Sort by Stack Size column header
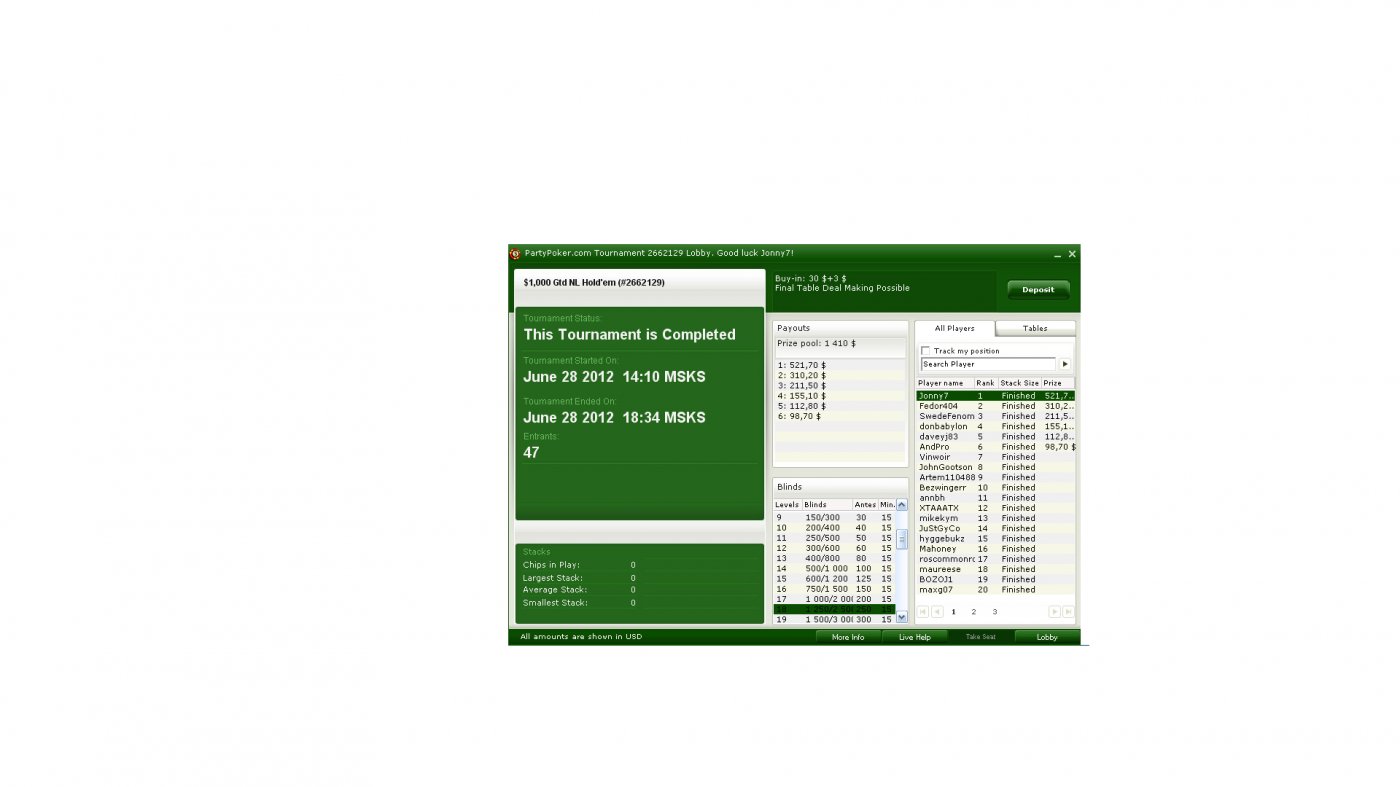This screenshot has width=1400, height=787. click(x=1020, y=383)
